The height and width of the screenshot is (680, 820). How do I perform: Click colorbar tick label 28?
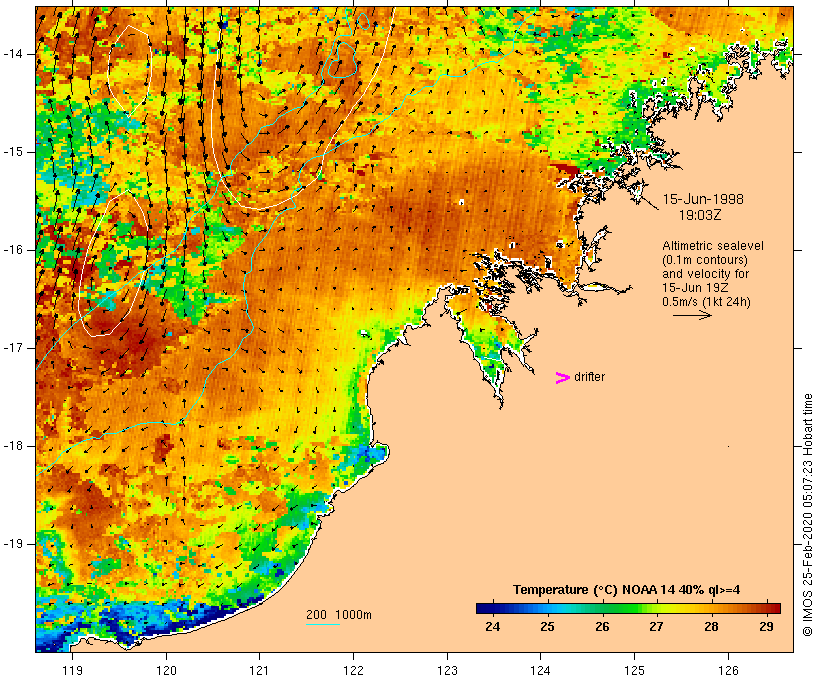coord(711,626)
